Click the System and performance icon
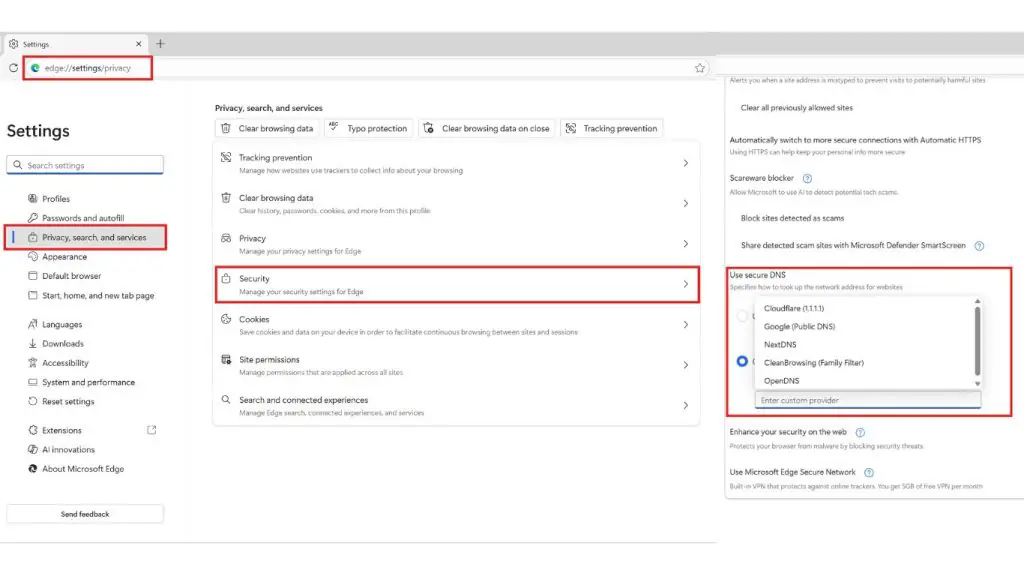 [x=33, y=382]
